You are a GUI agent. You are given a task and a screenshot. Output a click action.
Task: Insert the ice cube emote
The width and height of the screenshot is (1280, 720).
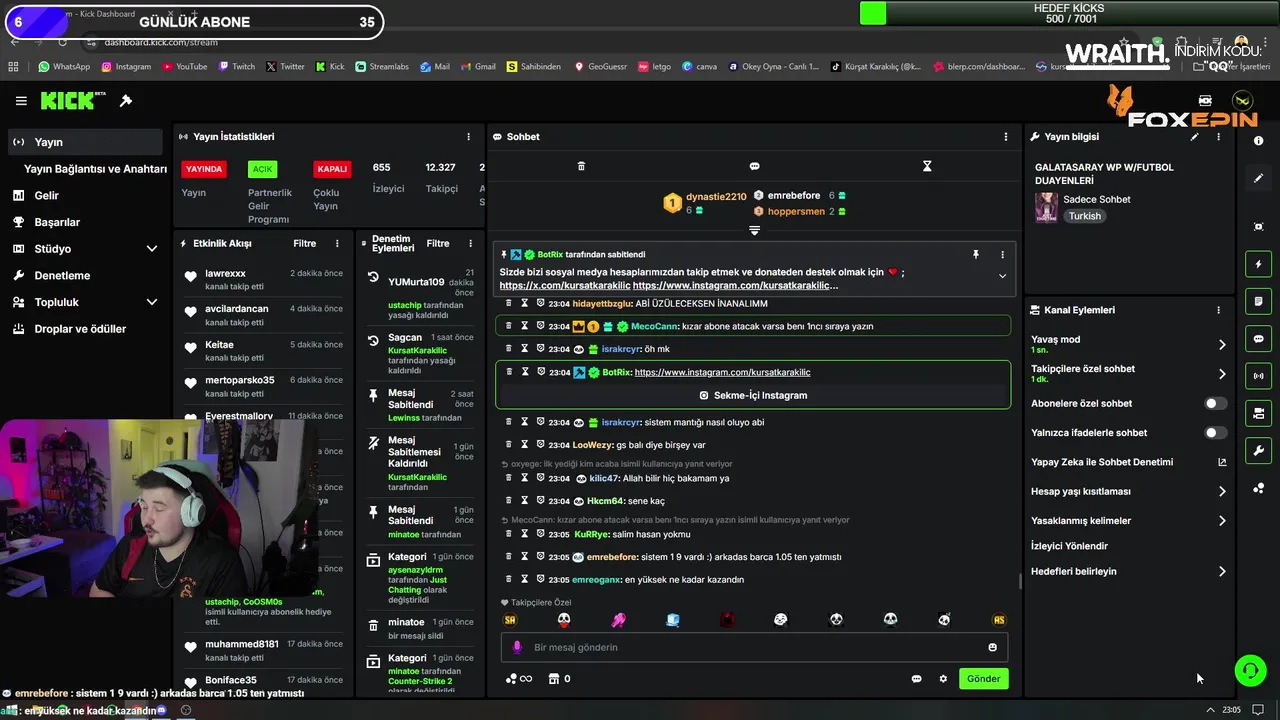pyautogui.click(x=673, y=620)
